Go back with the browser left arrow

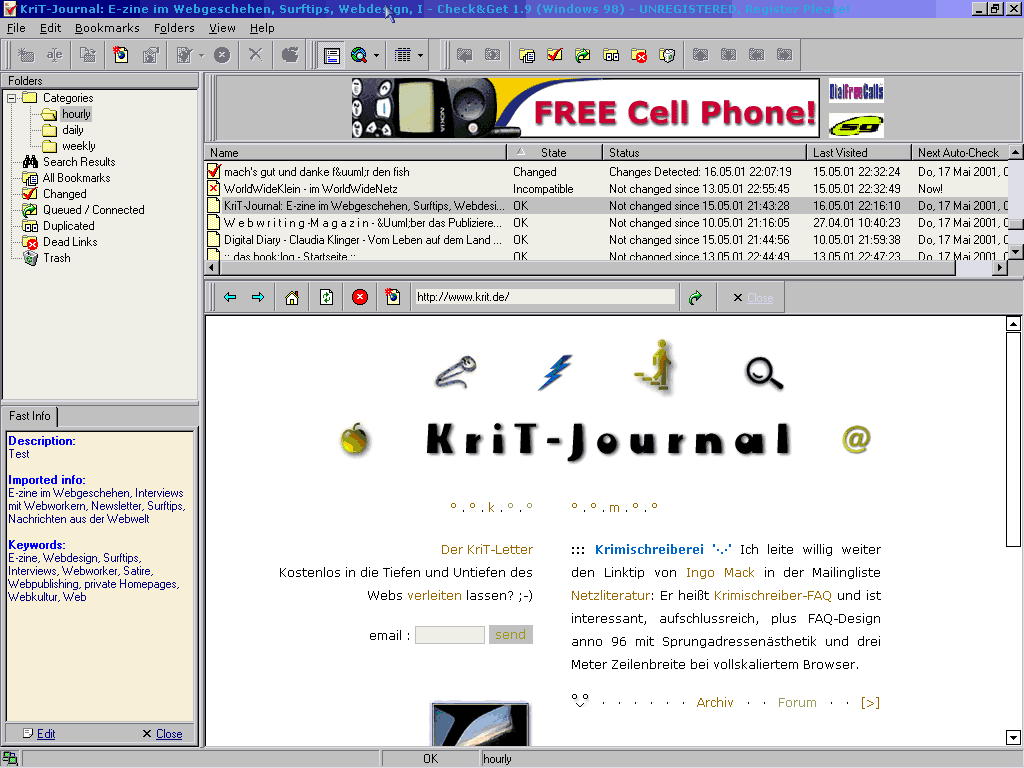[230, 297]
